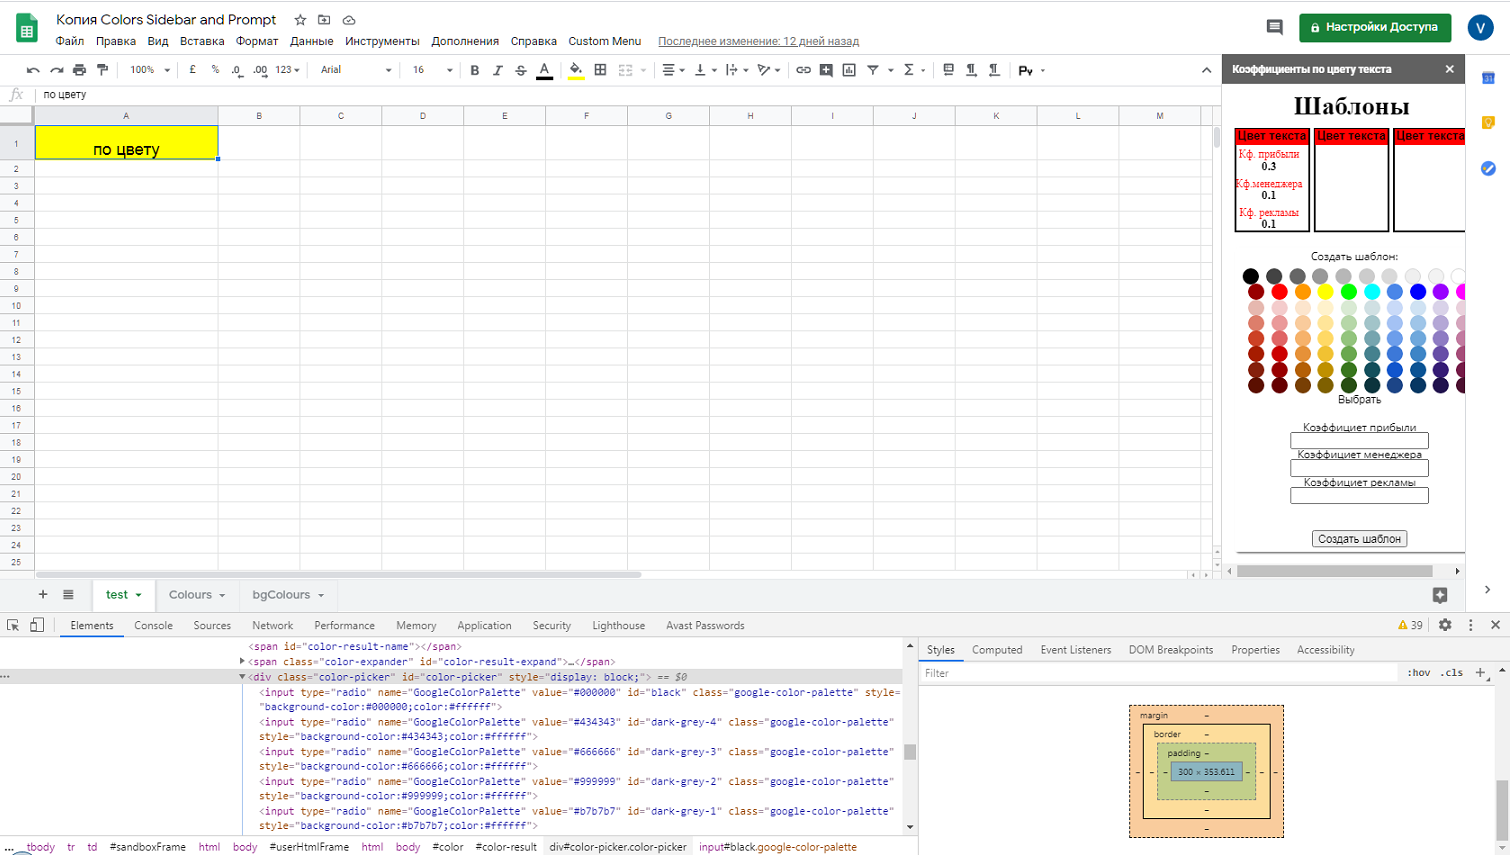Apply strikethrough formatting
Screen dimensions: 1510x855
click(520, 70)
